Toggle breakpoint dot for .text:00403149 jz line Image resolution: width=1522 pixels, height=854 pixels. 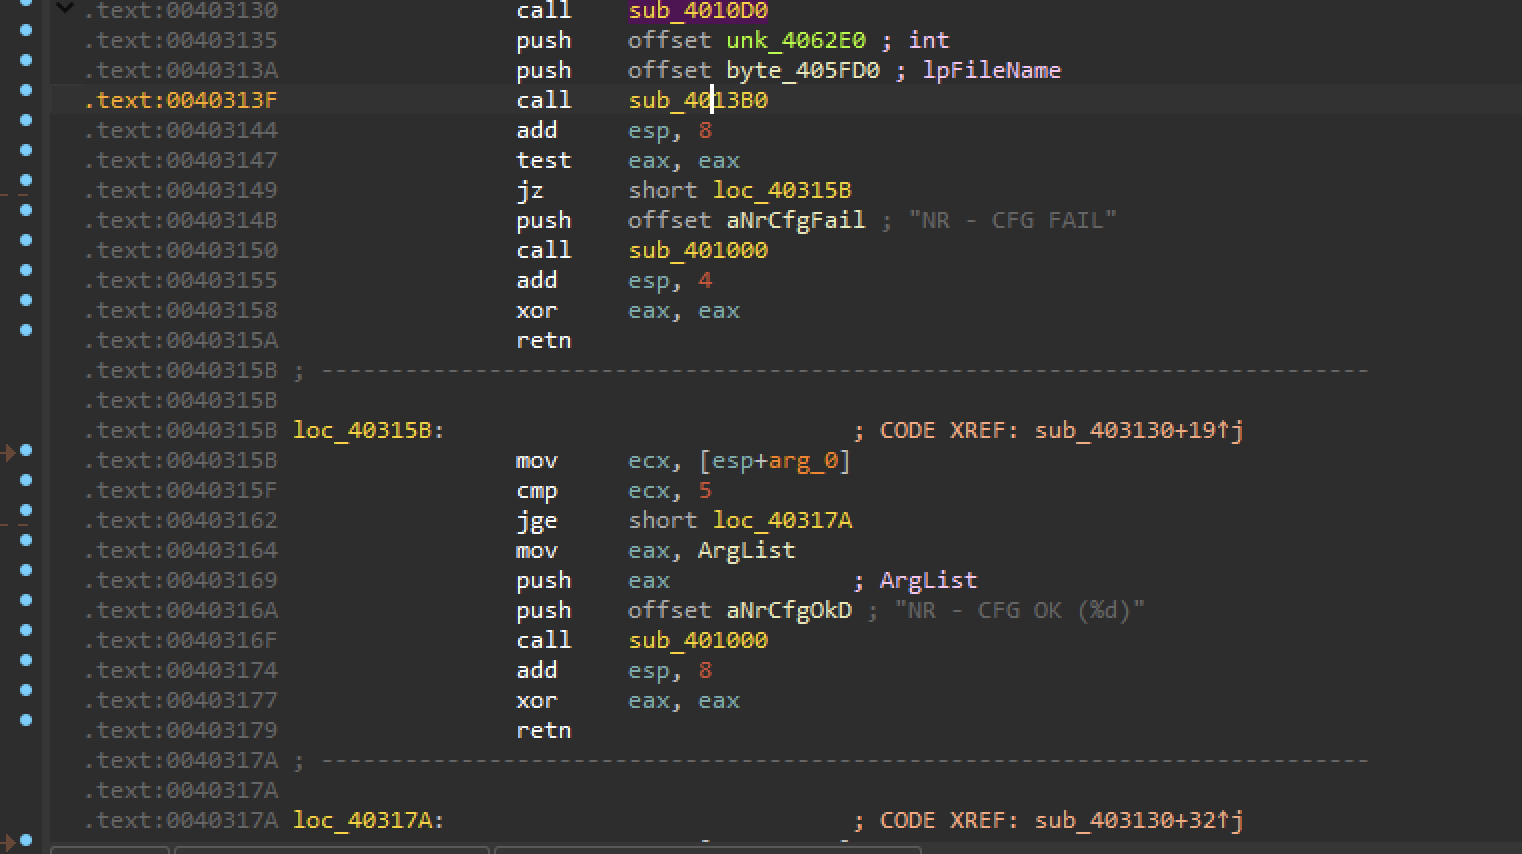pyautogui.click(x=26, y=180)
